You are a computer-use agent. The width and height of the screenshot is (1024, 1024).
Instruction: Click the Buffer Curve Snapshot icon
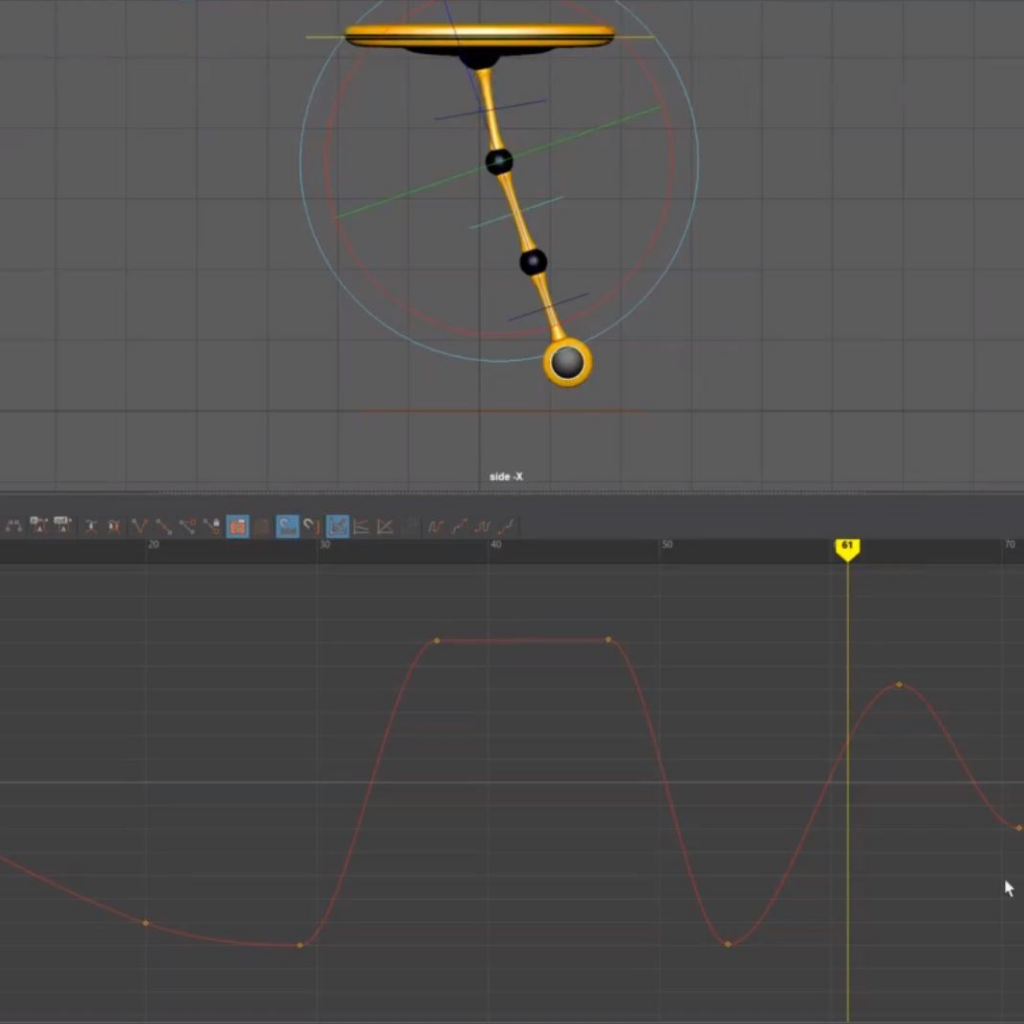coord(91,526)
